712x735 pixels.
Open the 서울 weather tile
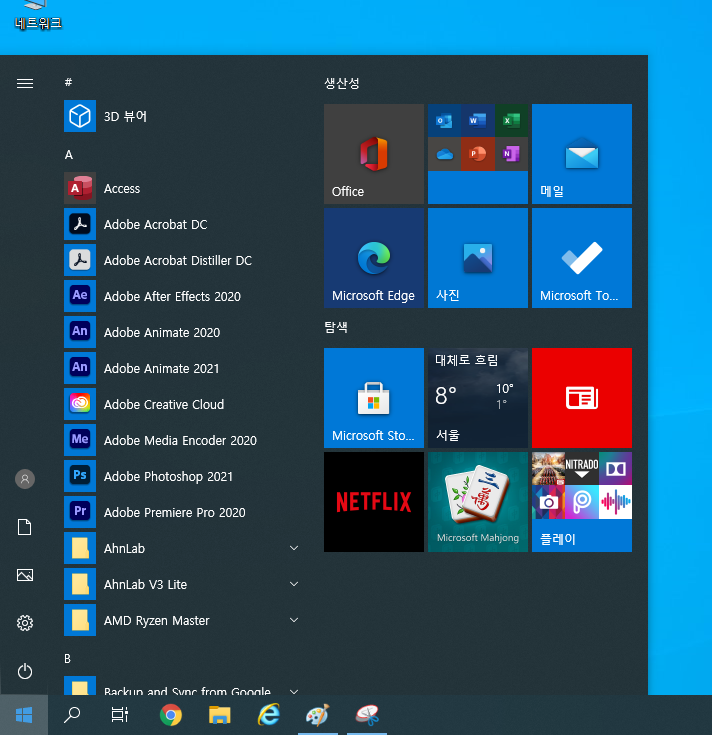click(478, 398)
